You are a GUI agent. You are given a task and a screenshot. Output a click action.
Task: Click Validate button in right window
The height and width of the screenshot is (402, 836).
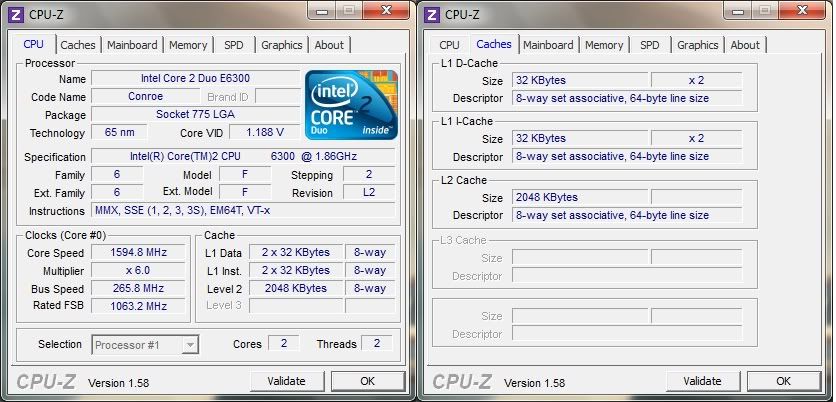(703, 381)
